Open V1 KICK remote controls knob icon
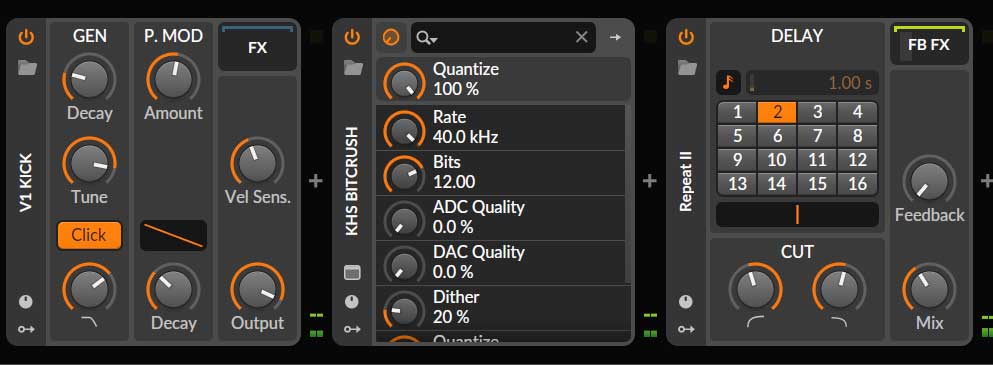 tap(26, 302)
